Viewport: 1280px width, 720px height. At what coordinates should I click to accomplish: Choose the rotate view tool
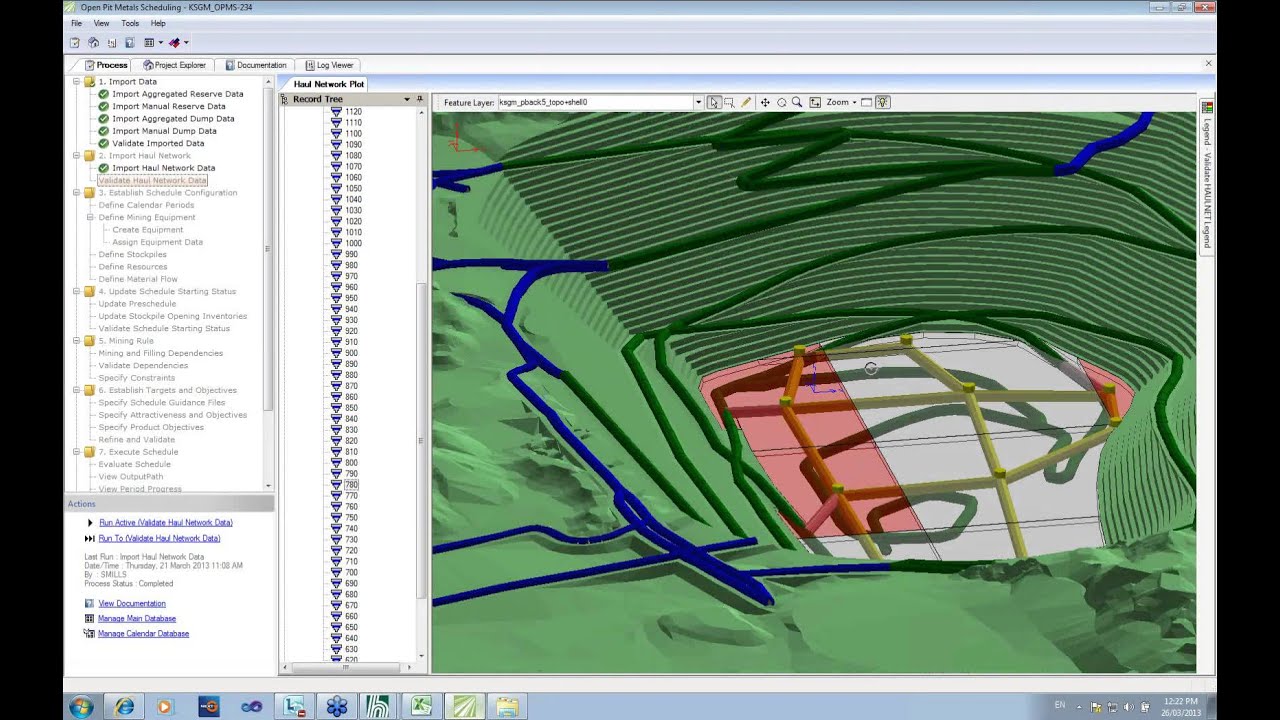click(x=782, y=102)
